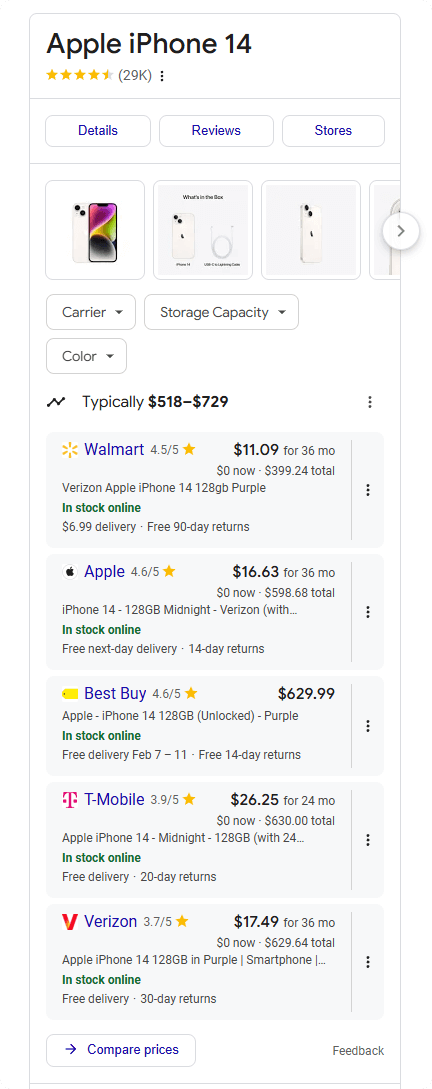Open the Walmart store link
The image size is (432, 1089).
tap(114, 449)
